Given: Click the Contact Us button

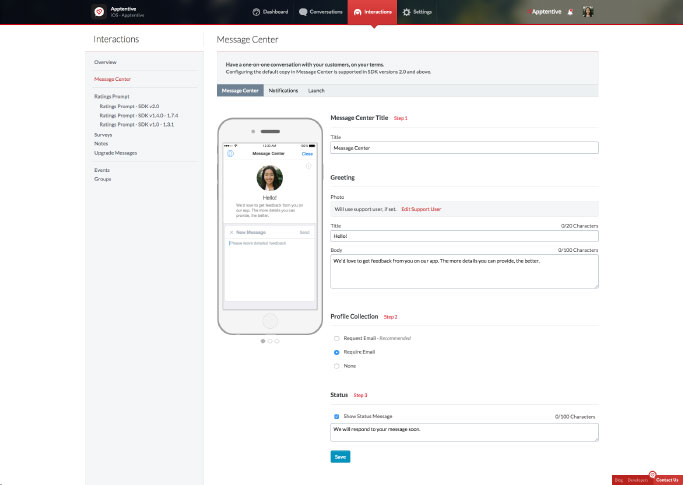Looking at the screenshot, I should click(667, 480).
